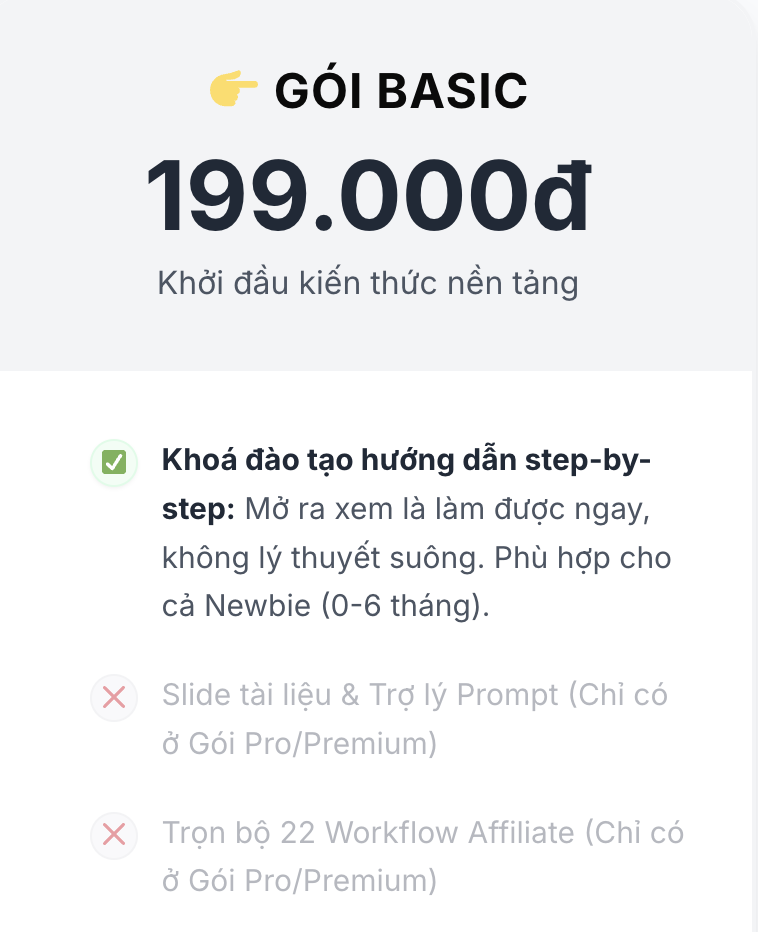Click the word step: in the bold feature title

(x=198, y=509)
